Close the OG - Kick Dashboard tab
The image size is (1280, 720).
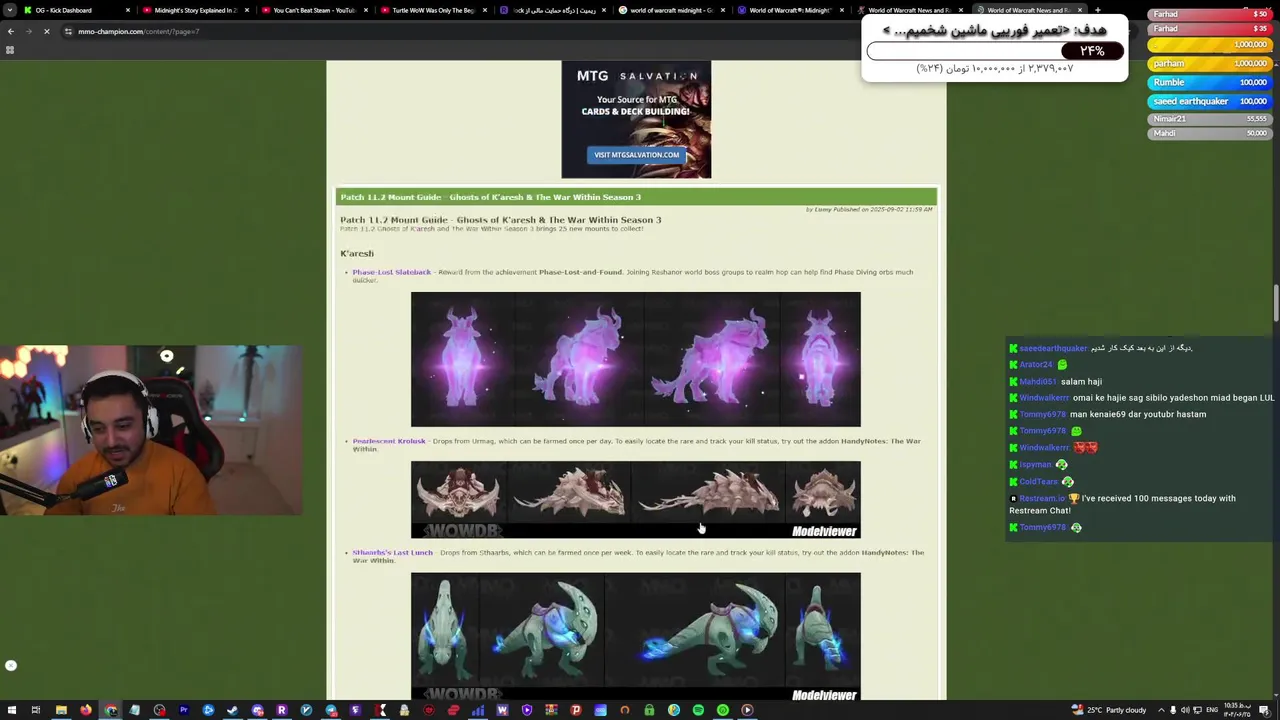pyautogui.click(x=128, y=10)
